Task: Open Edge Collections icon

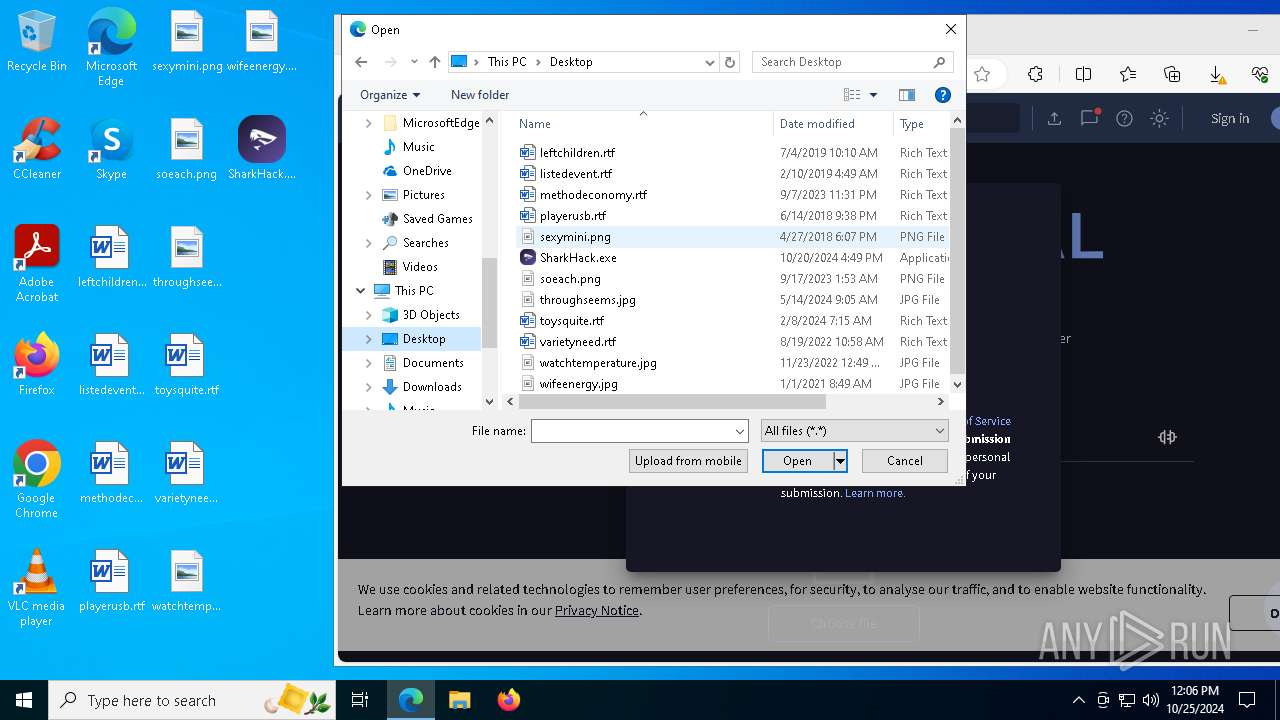Action: tap(1172, 74)
